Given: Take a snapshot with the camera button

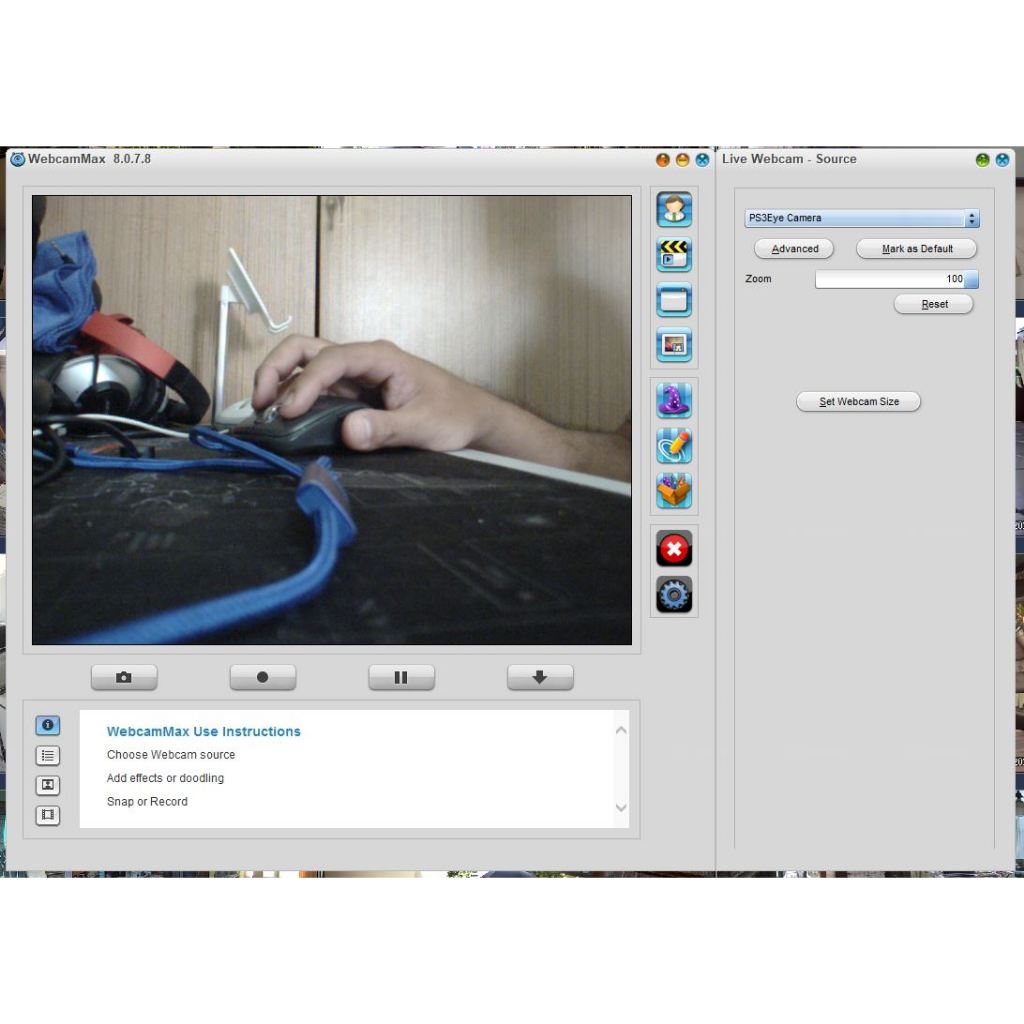Looking at the screenshot, I should 124,677.
